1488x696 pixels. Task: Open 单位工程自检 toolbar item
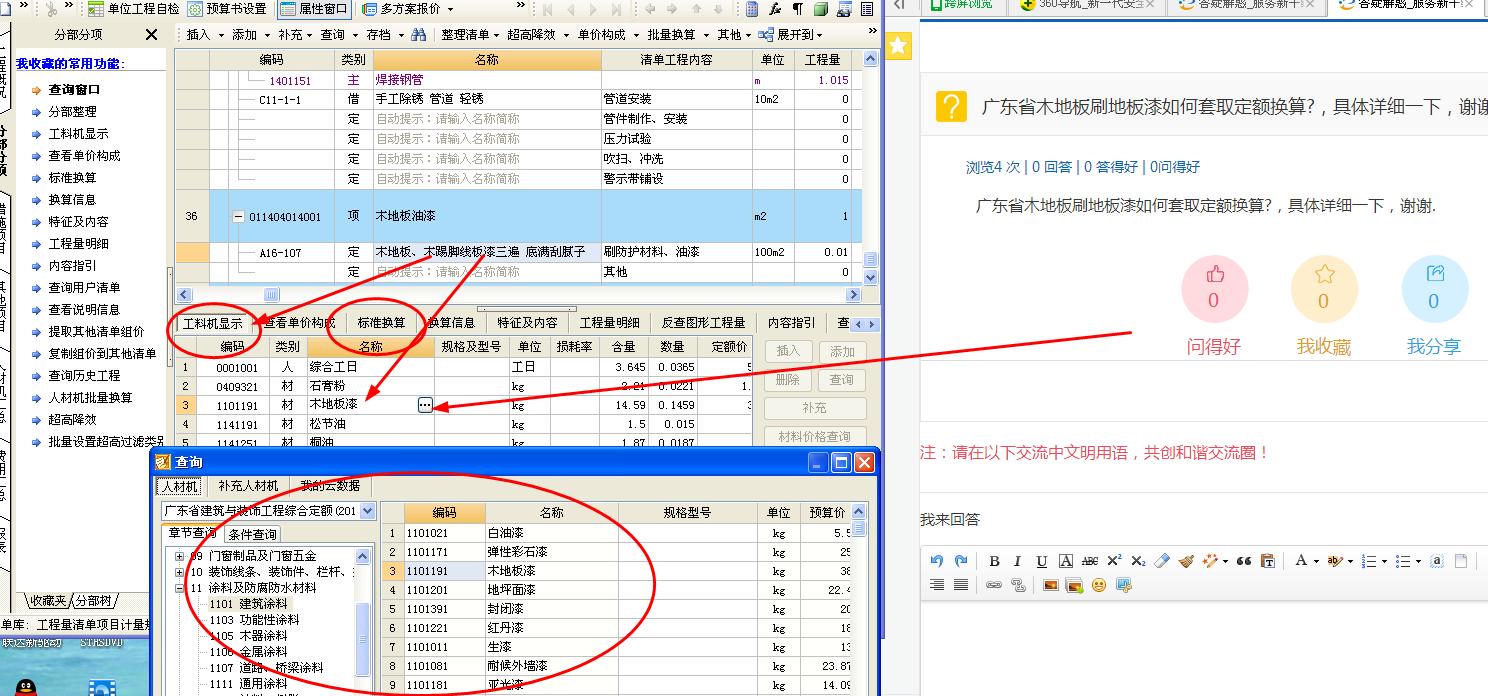135,9
